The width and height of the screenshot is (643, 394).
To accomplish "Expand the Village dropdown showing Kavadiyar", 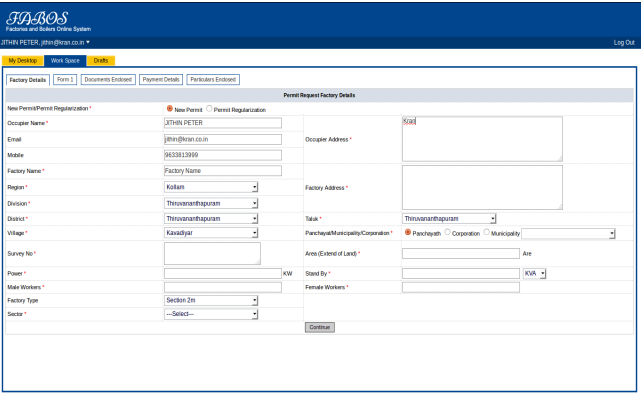I will pos(211,233).
